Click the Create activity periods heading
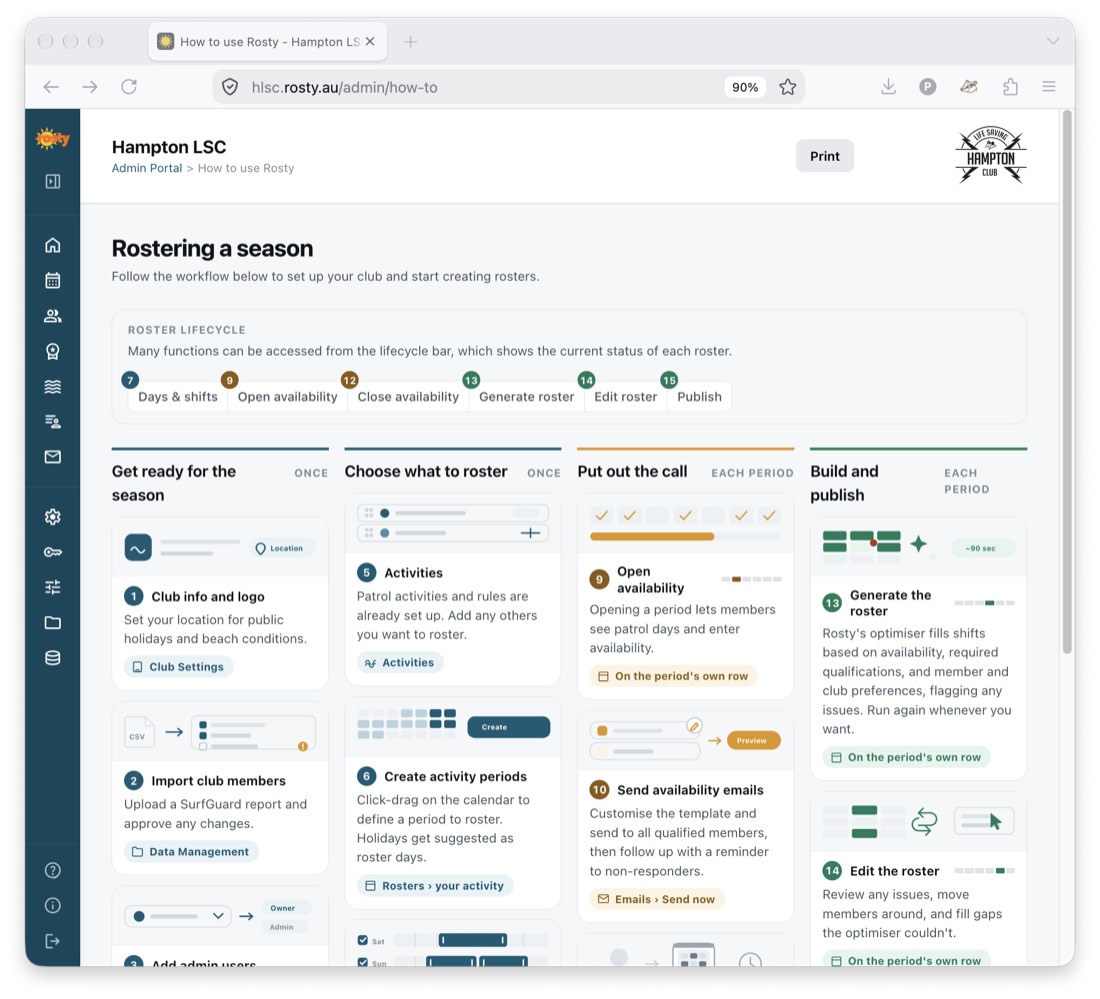Image resolution: width=1100 pixels, height=999 pixels. click(x=455, y=777)
